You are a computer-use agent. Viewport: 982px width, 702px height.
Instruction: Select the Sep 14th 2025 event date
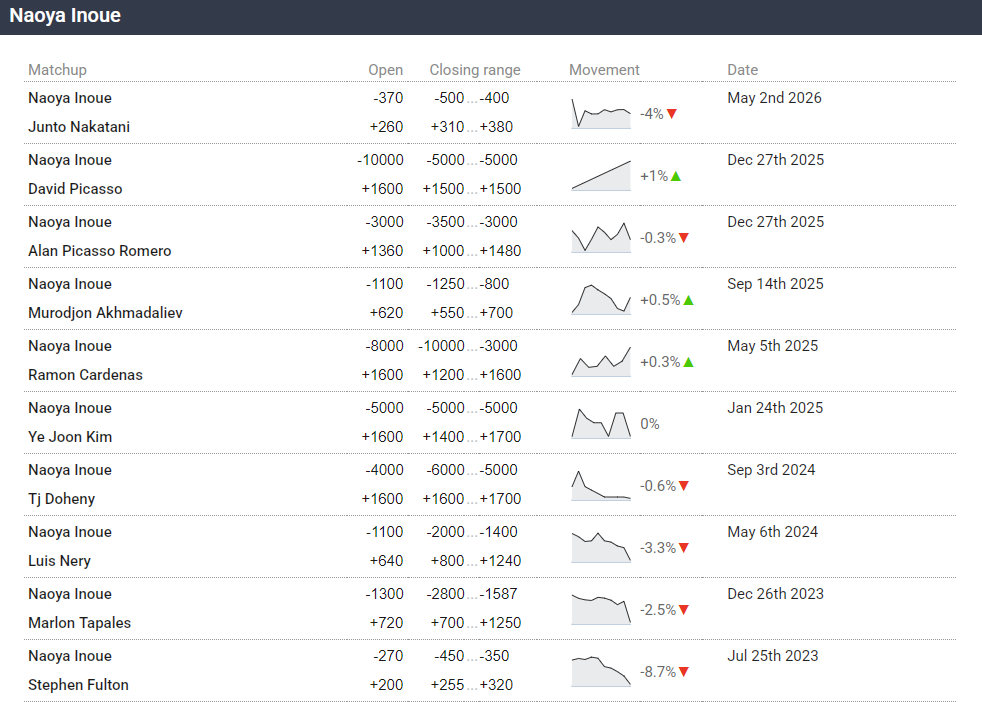[x=775, y=284]
